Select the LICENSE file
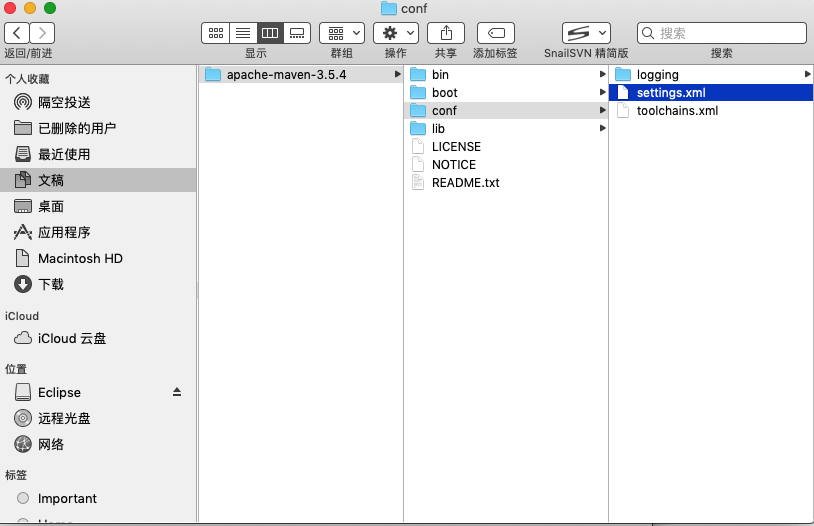The width and height of the screenshot is (814, 526). coord(506,146)
